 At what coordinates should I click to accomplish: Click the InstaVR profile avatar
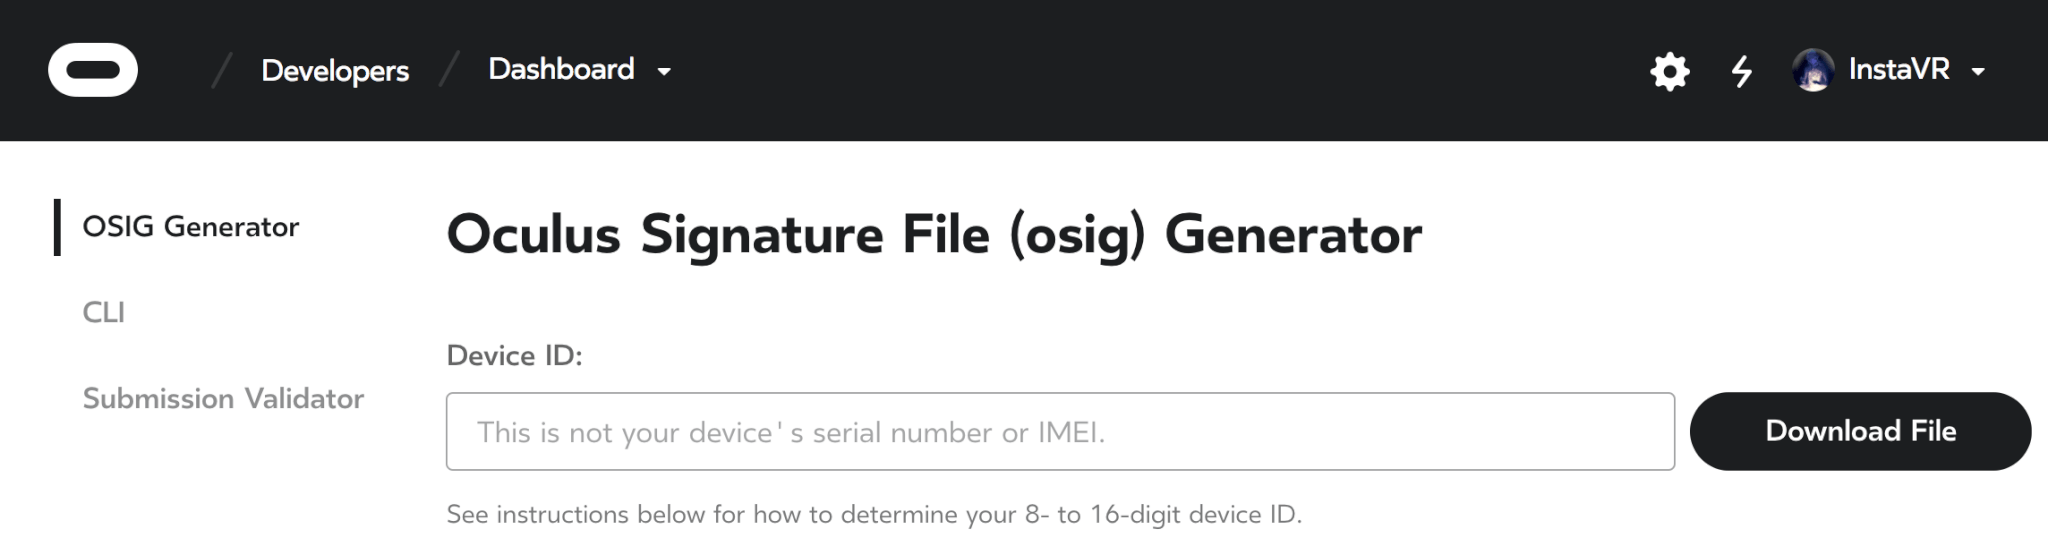coord(1813,70)
